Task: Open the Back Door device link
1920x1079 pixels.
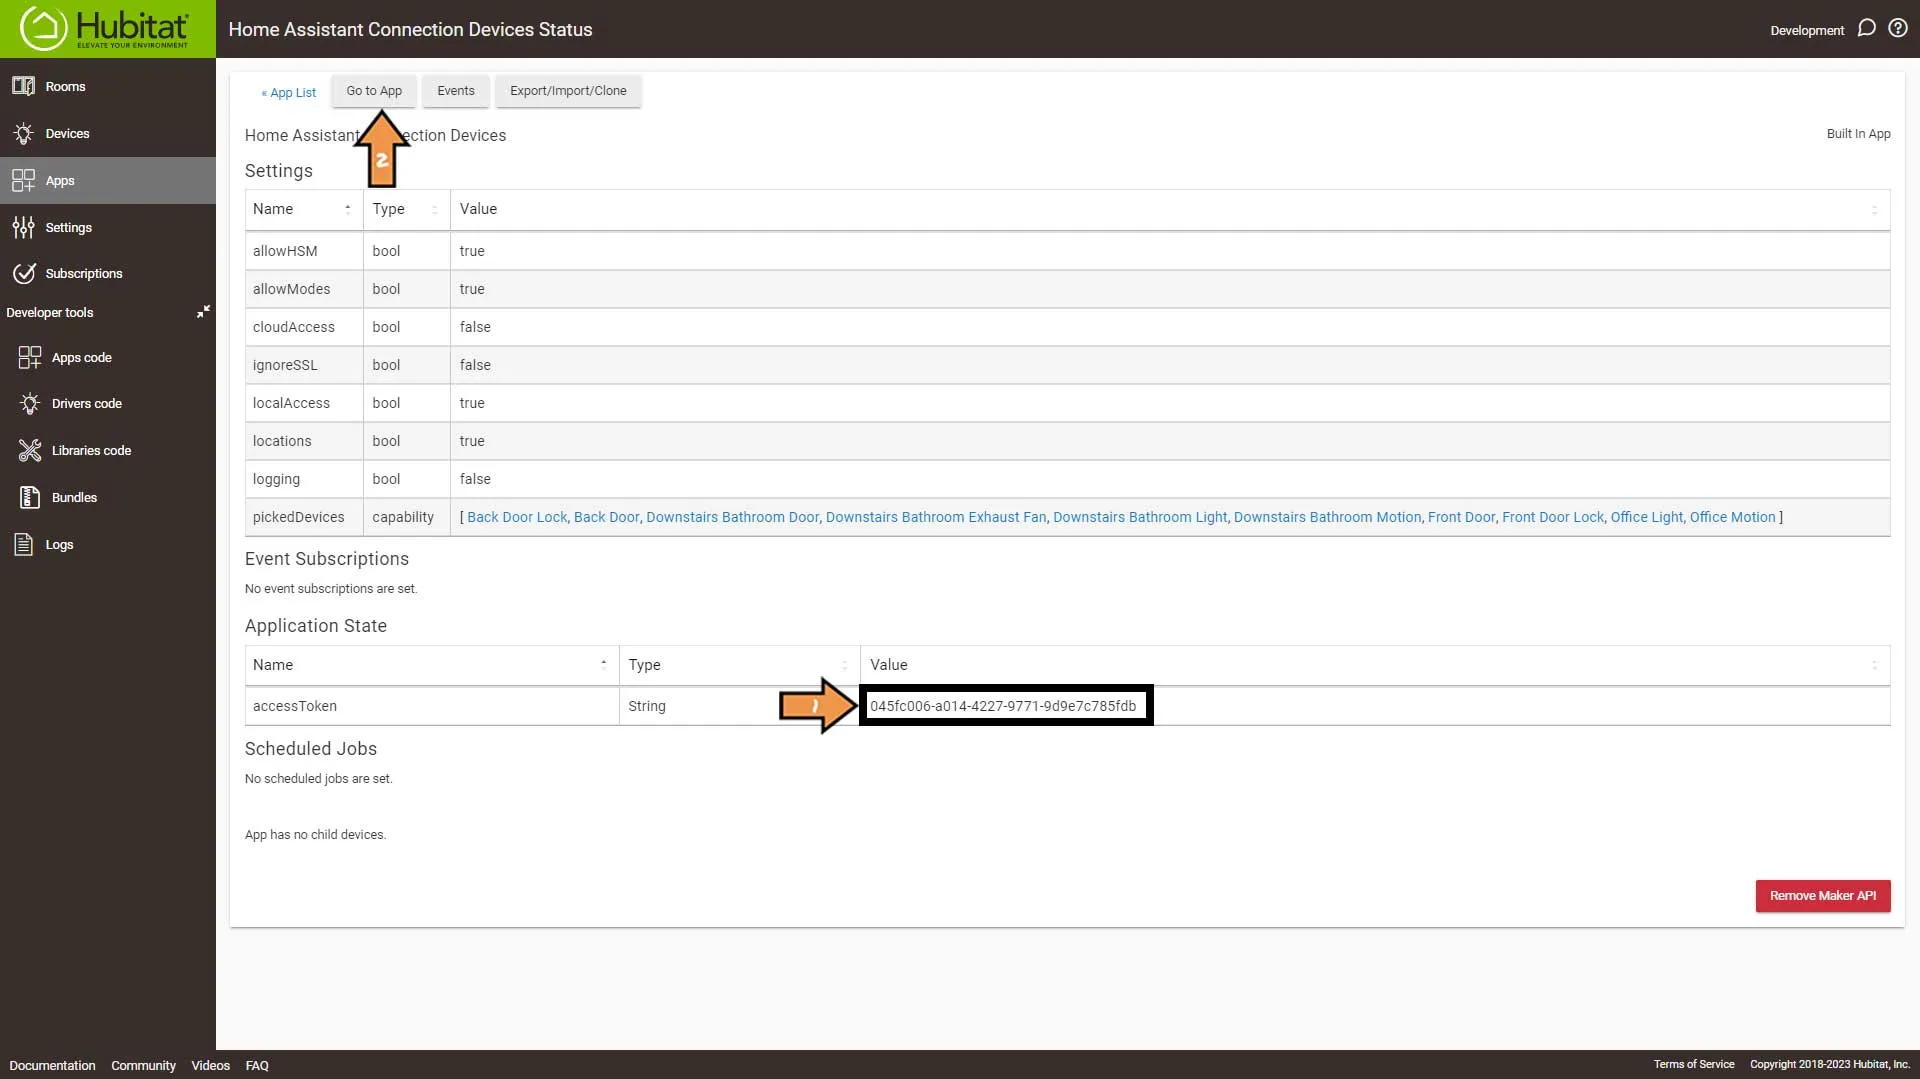Action: point(606,517)
